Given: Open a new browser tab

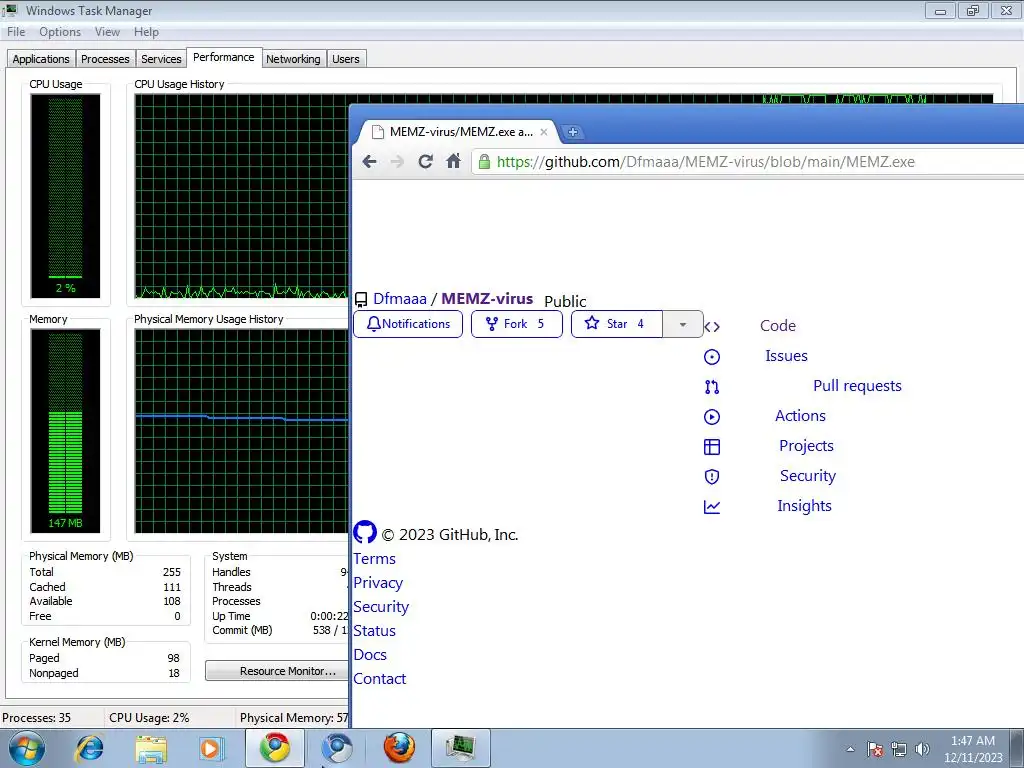Looking at the screenshot, I should pyautogui.click(x=573, y=132).
